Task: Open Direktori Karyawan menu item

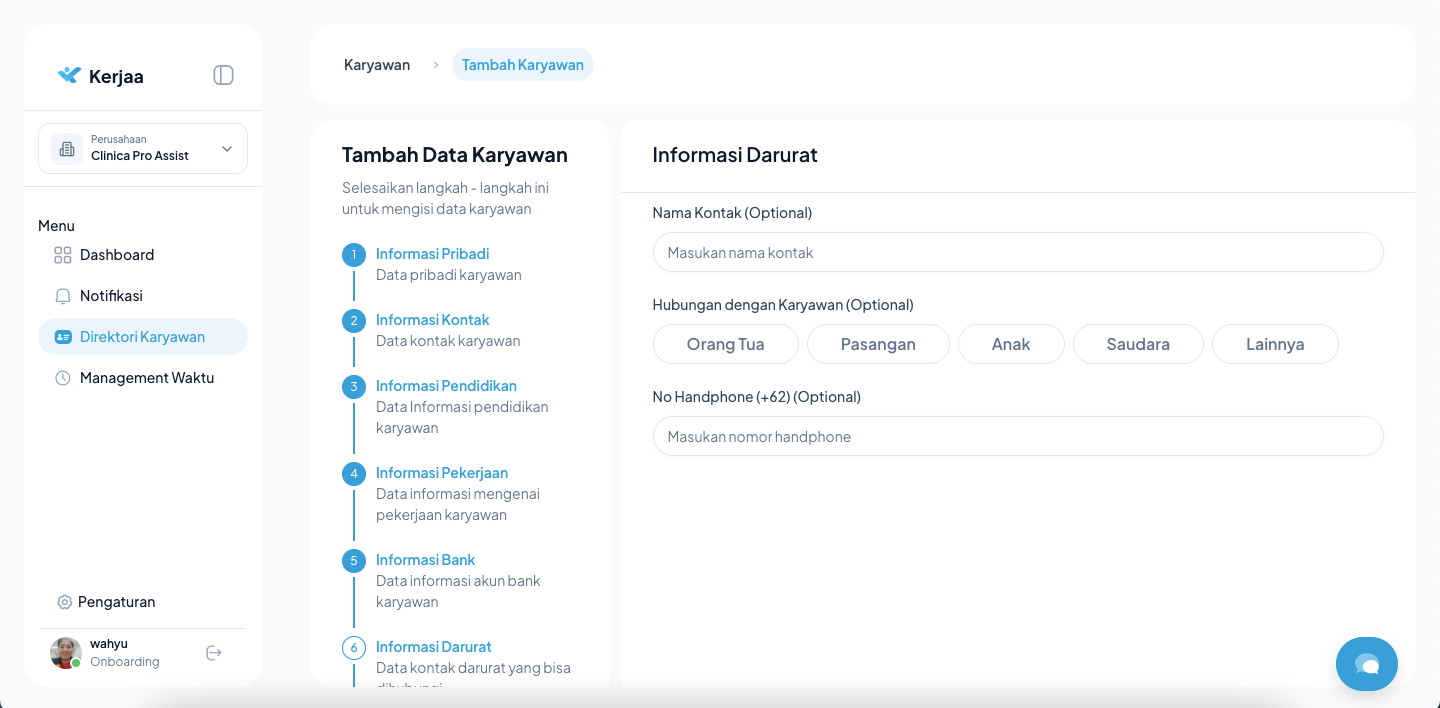Action: click(x=142, y=337)
